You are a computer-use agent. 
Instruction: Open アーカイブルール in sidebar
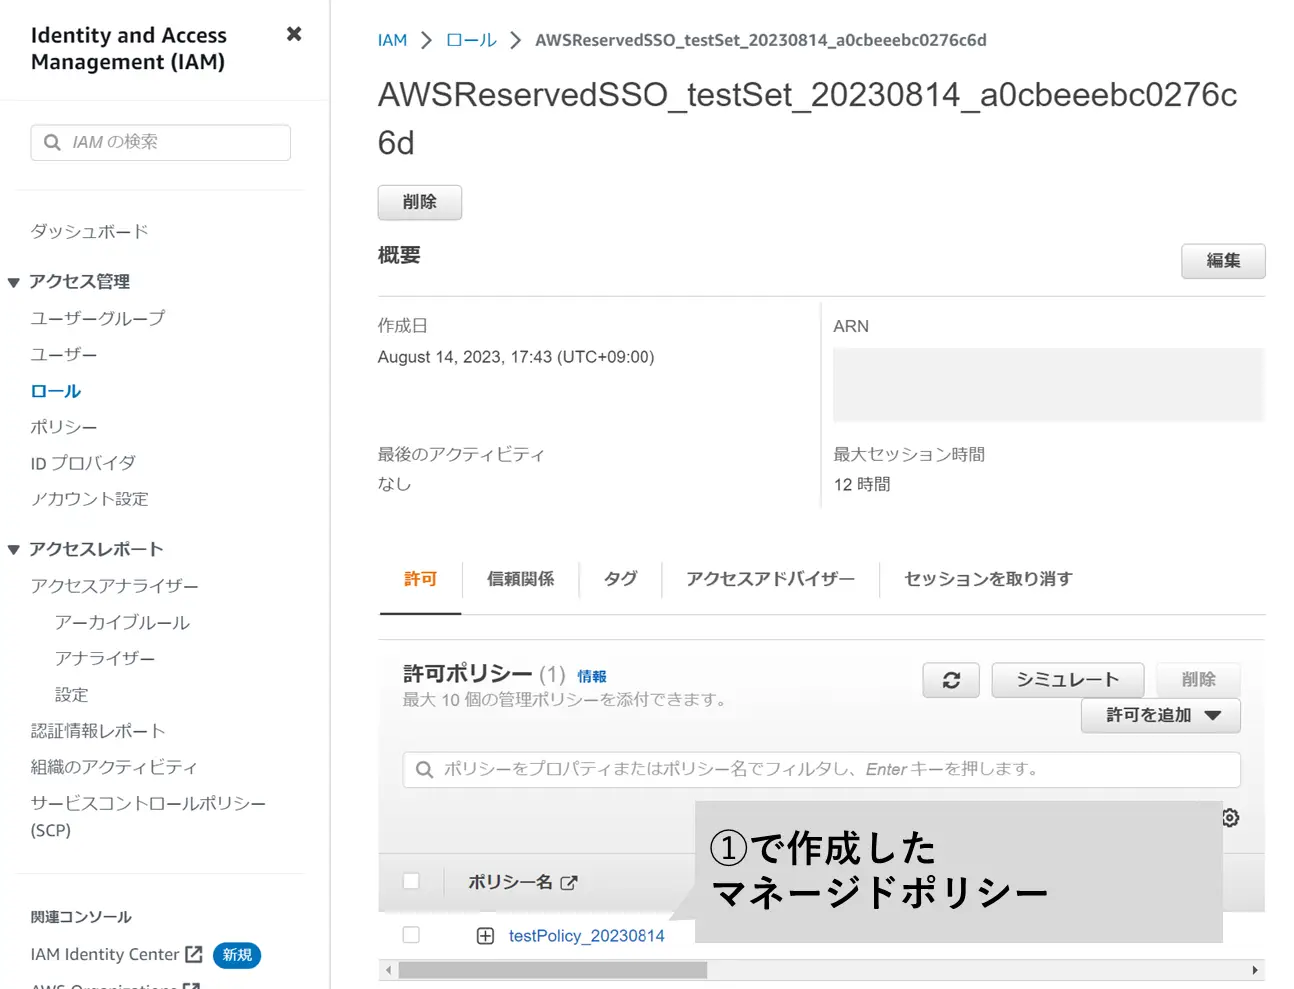pos(123,622)
